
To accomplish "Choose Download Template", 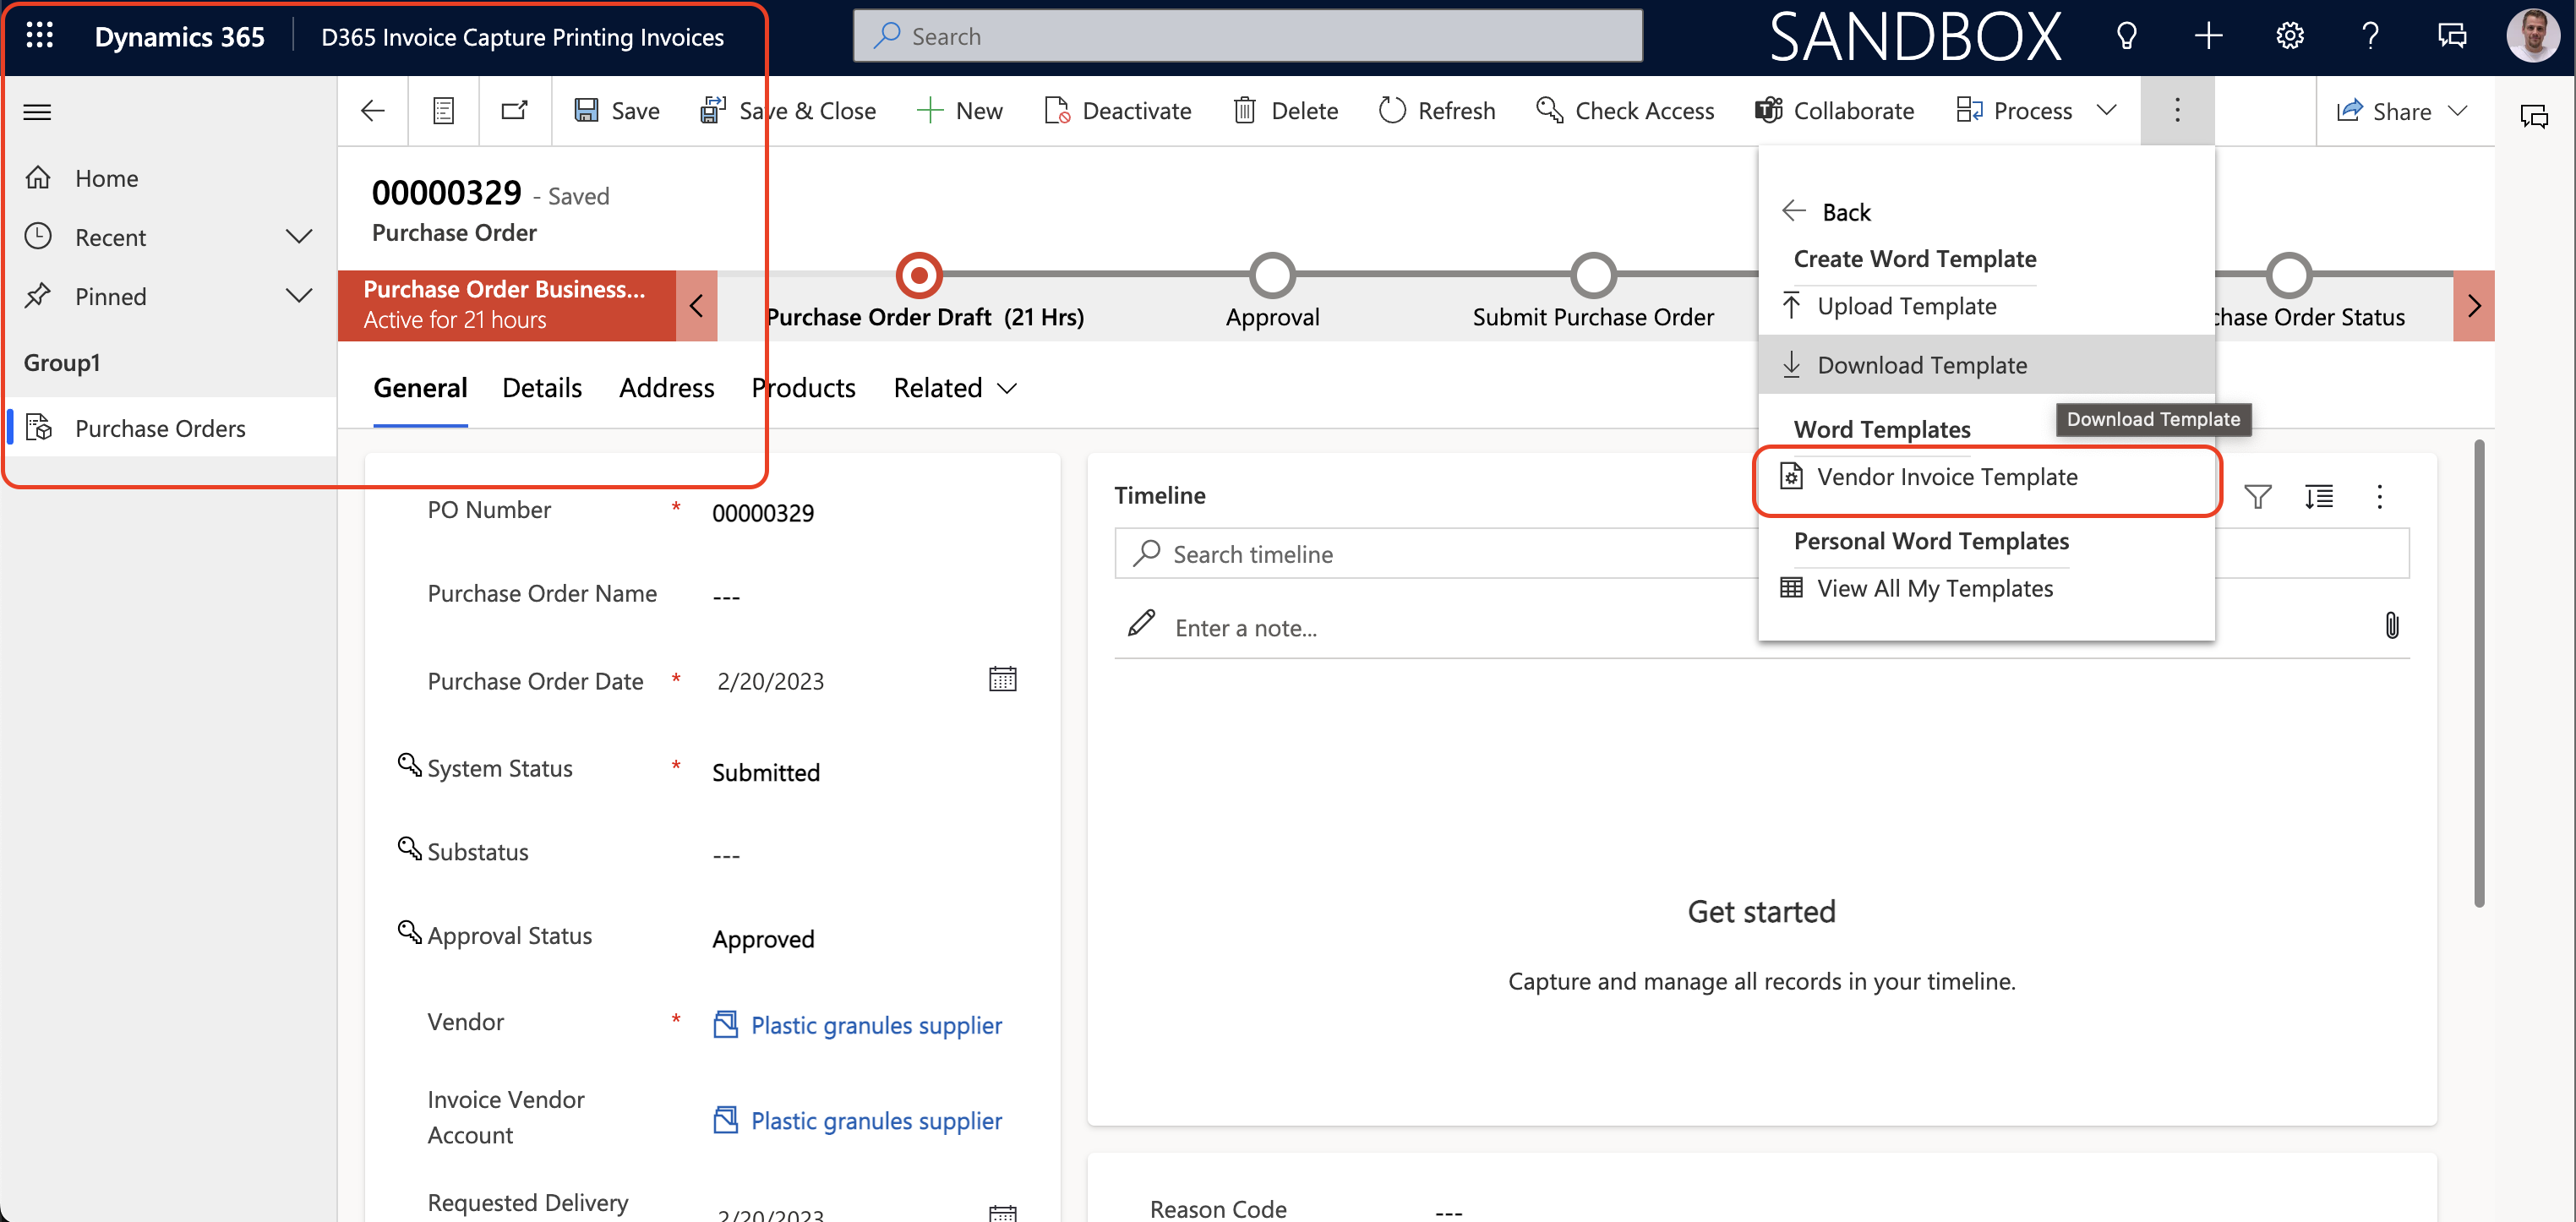I will [1986, 364].
